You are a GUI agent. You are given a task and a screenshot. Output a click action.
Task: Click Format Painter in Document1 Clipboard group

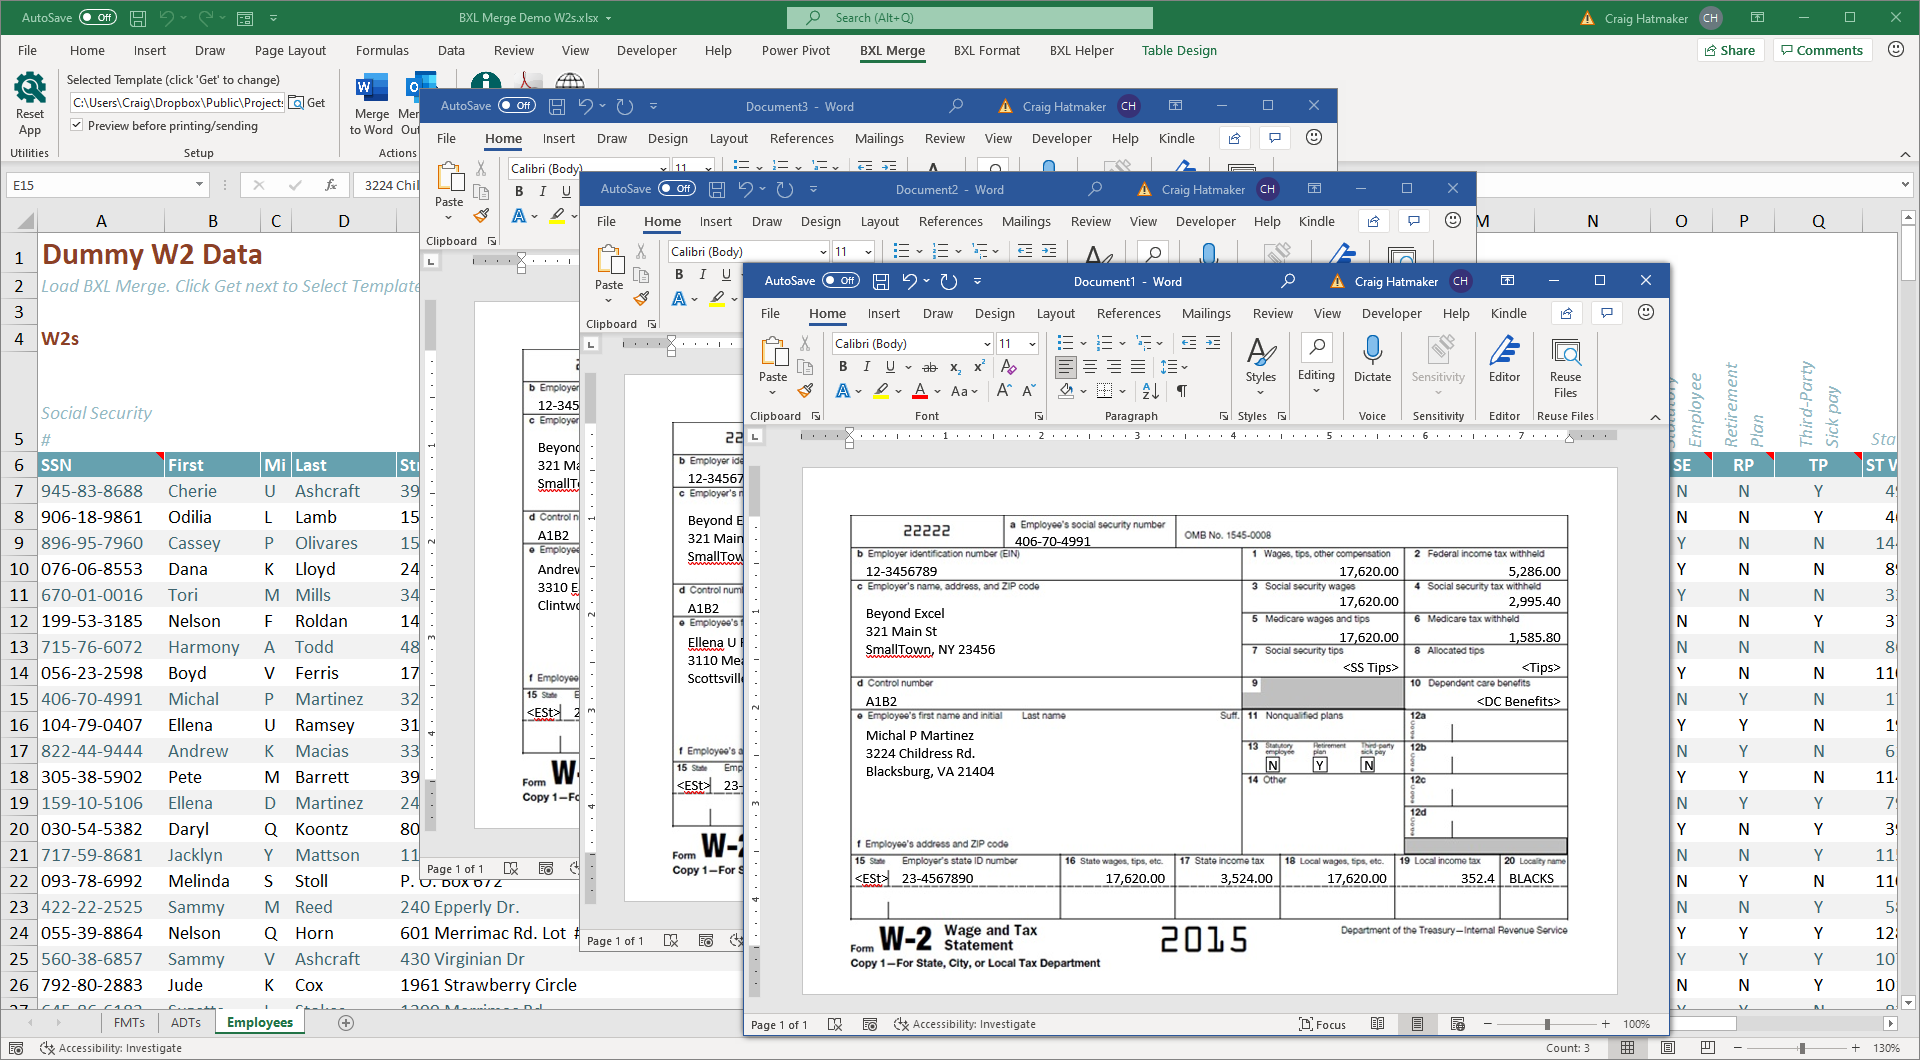click(x=805, y=391)
